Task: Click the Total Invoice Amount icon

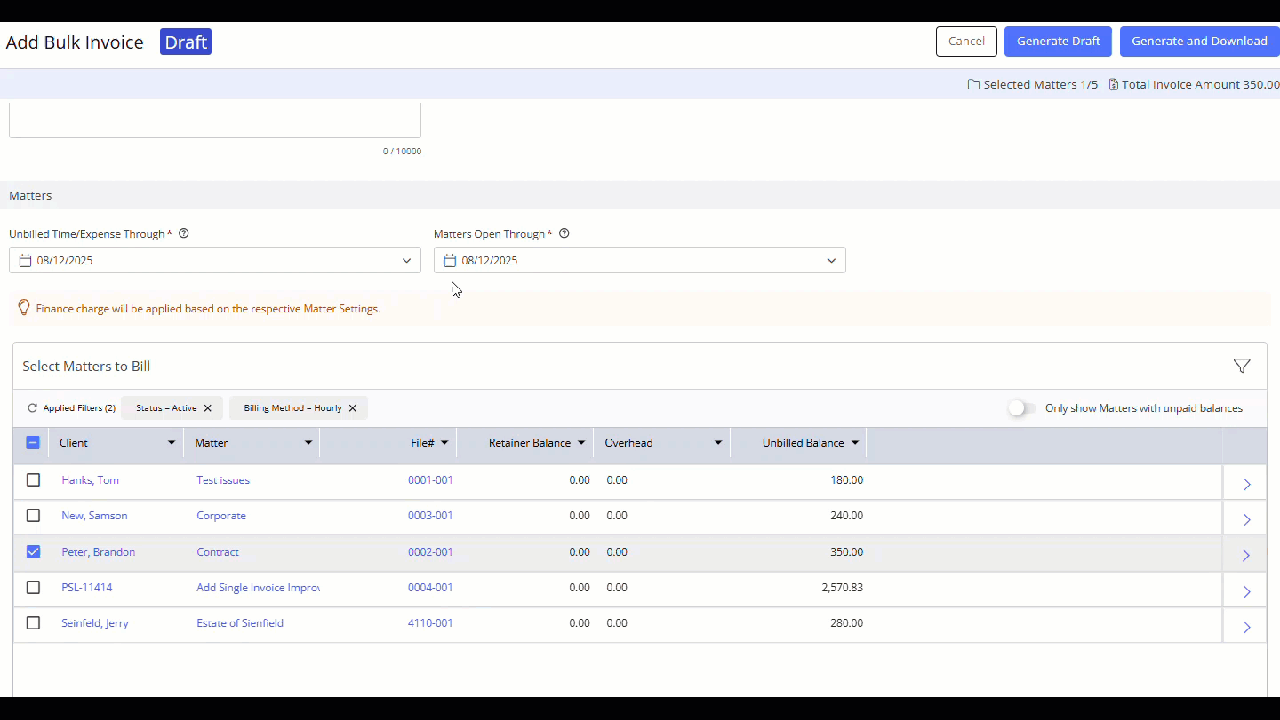Action: [1113, 85]
